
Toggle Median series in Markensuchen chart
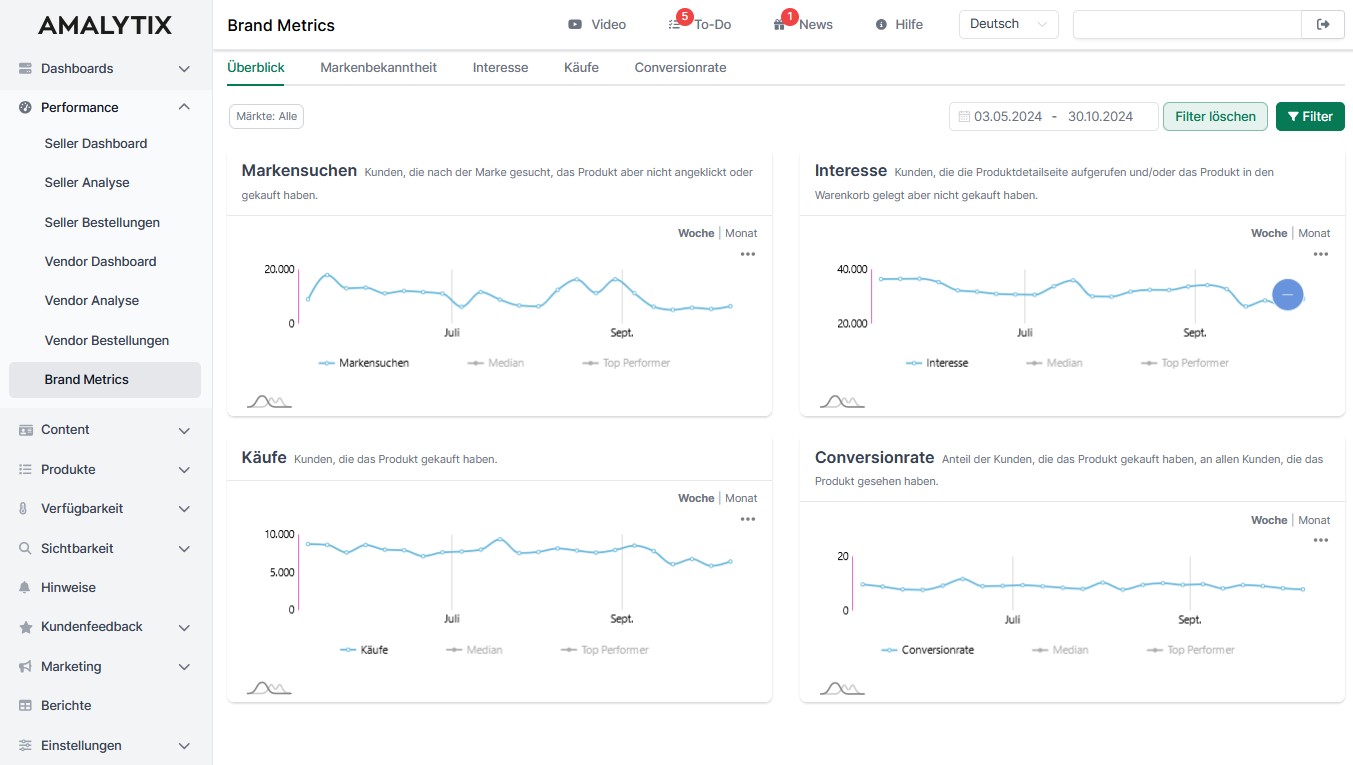pos(496,363)
